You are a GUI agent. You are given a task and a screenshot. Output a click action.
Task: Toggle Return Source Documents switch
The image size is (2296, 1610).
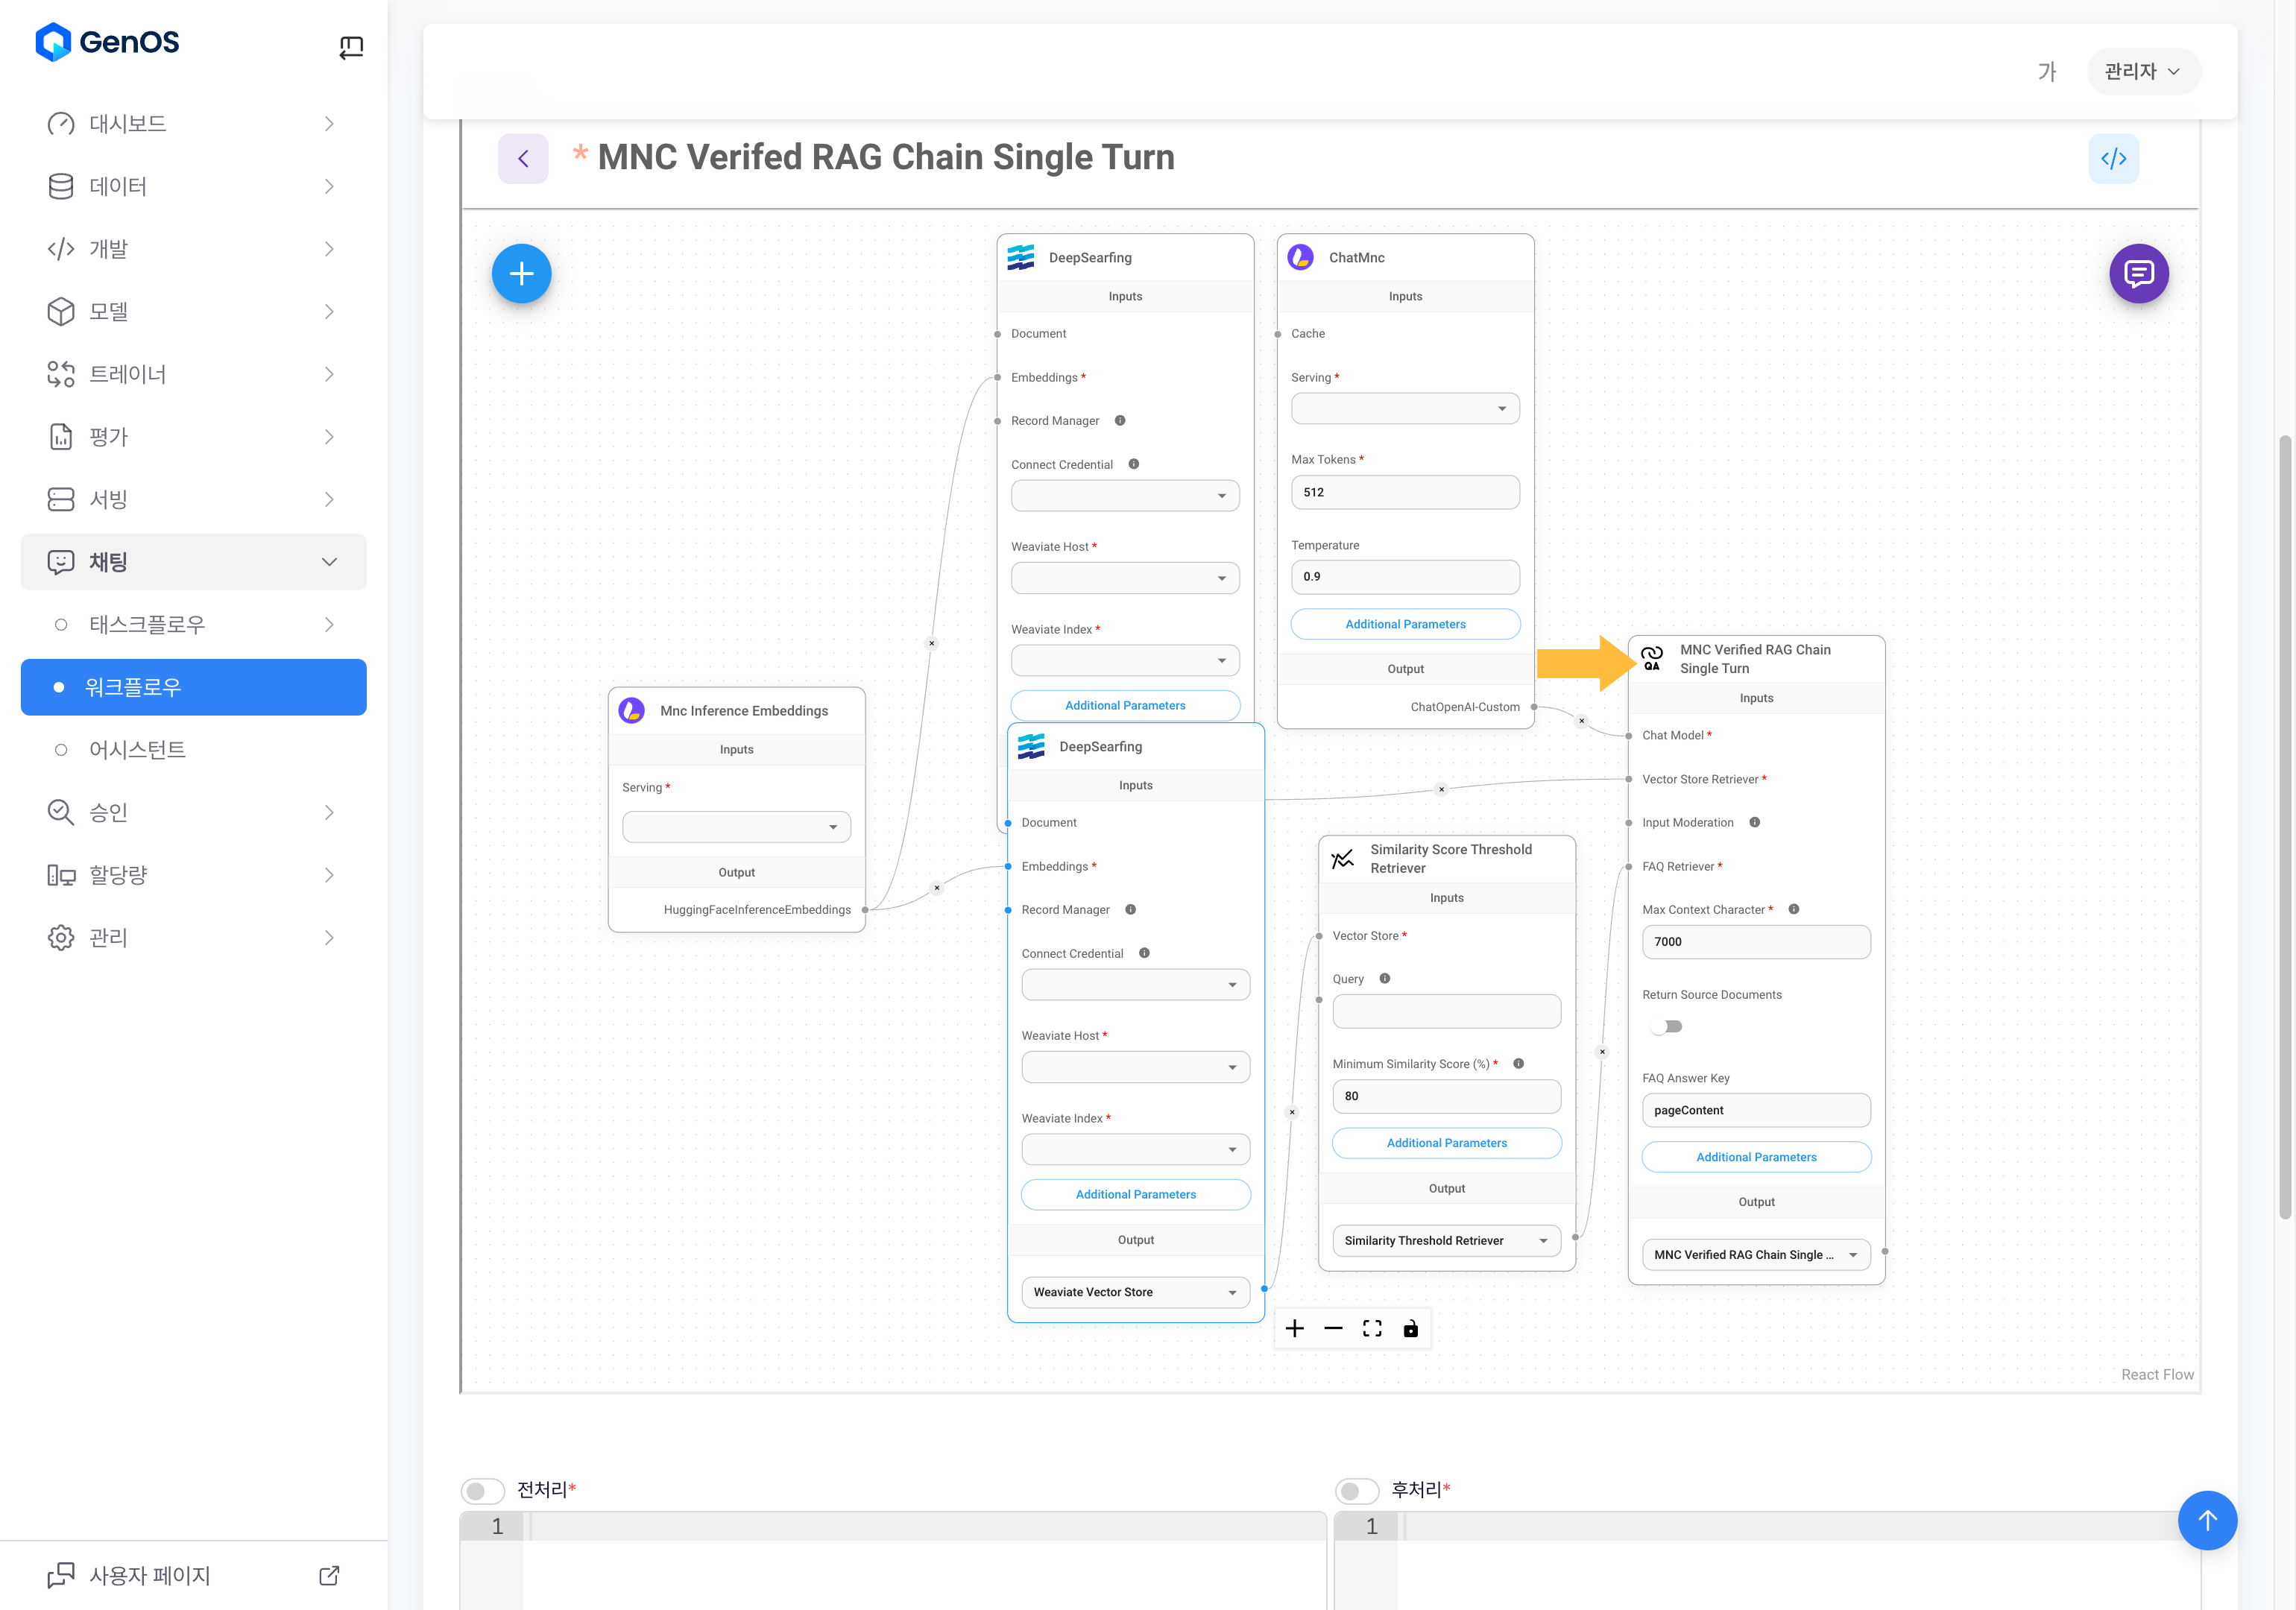point(1666,1026)
